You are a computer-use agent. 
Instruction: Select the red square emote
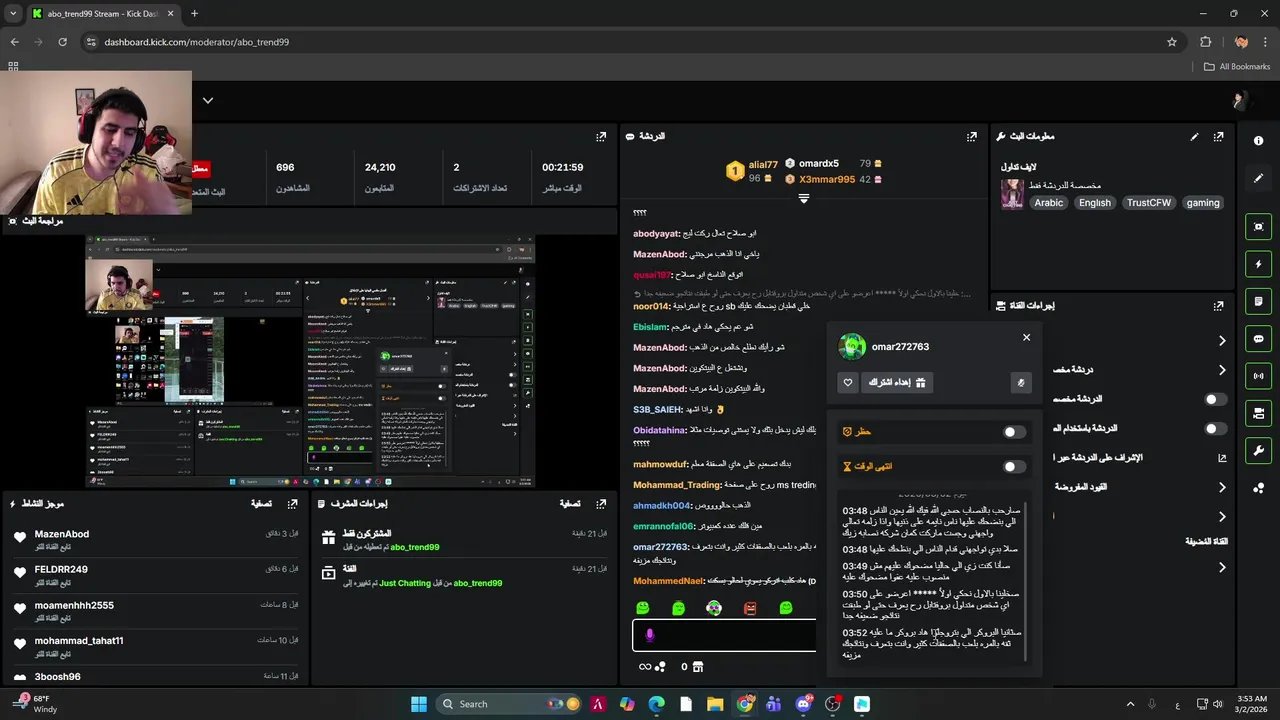[x=750, y=608]
